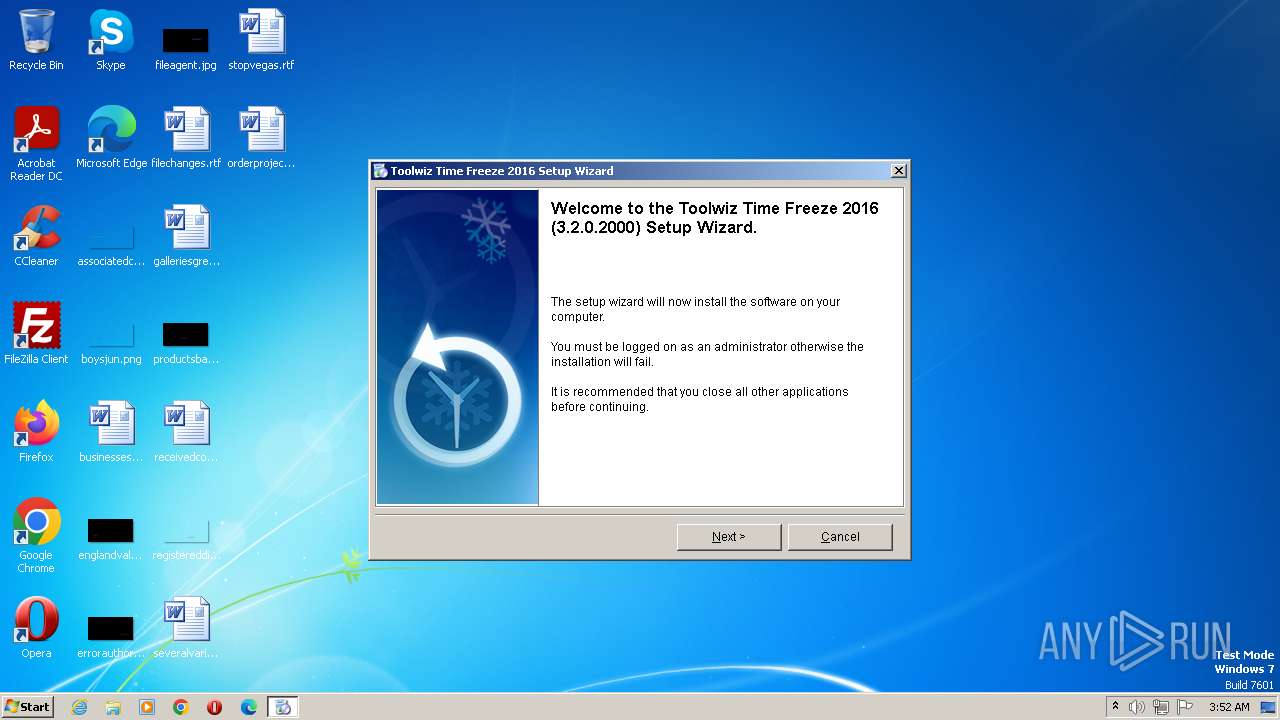Screen dimensions: 1280x720
Task: Select stopvegas.rtf document icon
Action: point(261,40)
